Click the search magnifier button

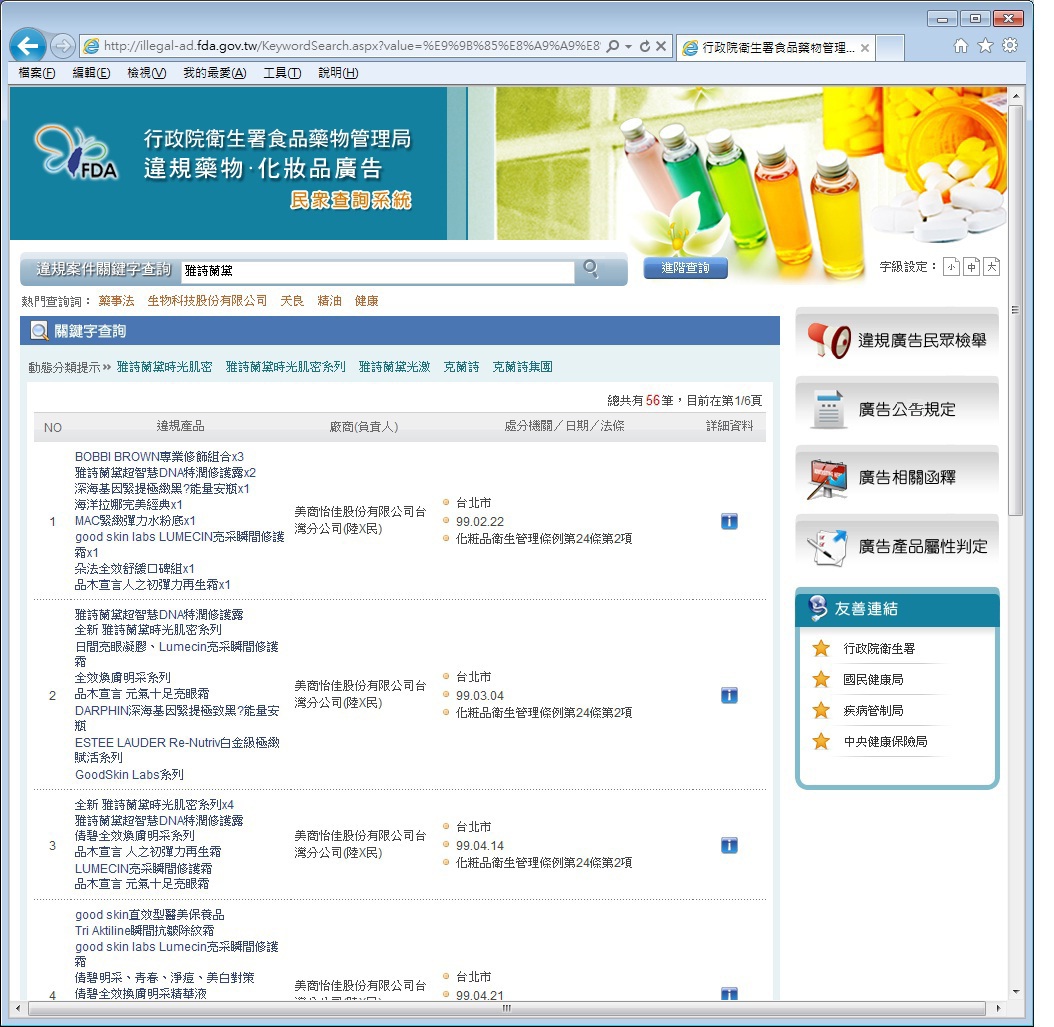[x=591, y=269]
